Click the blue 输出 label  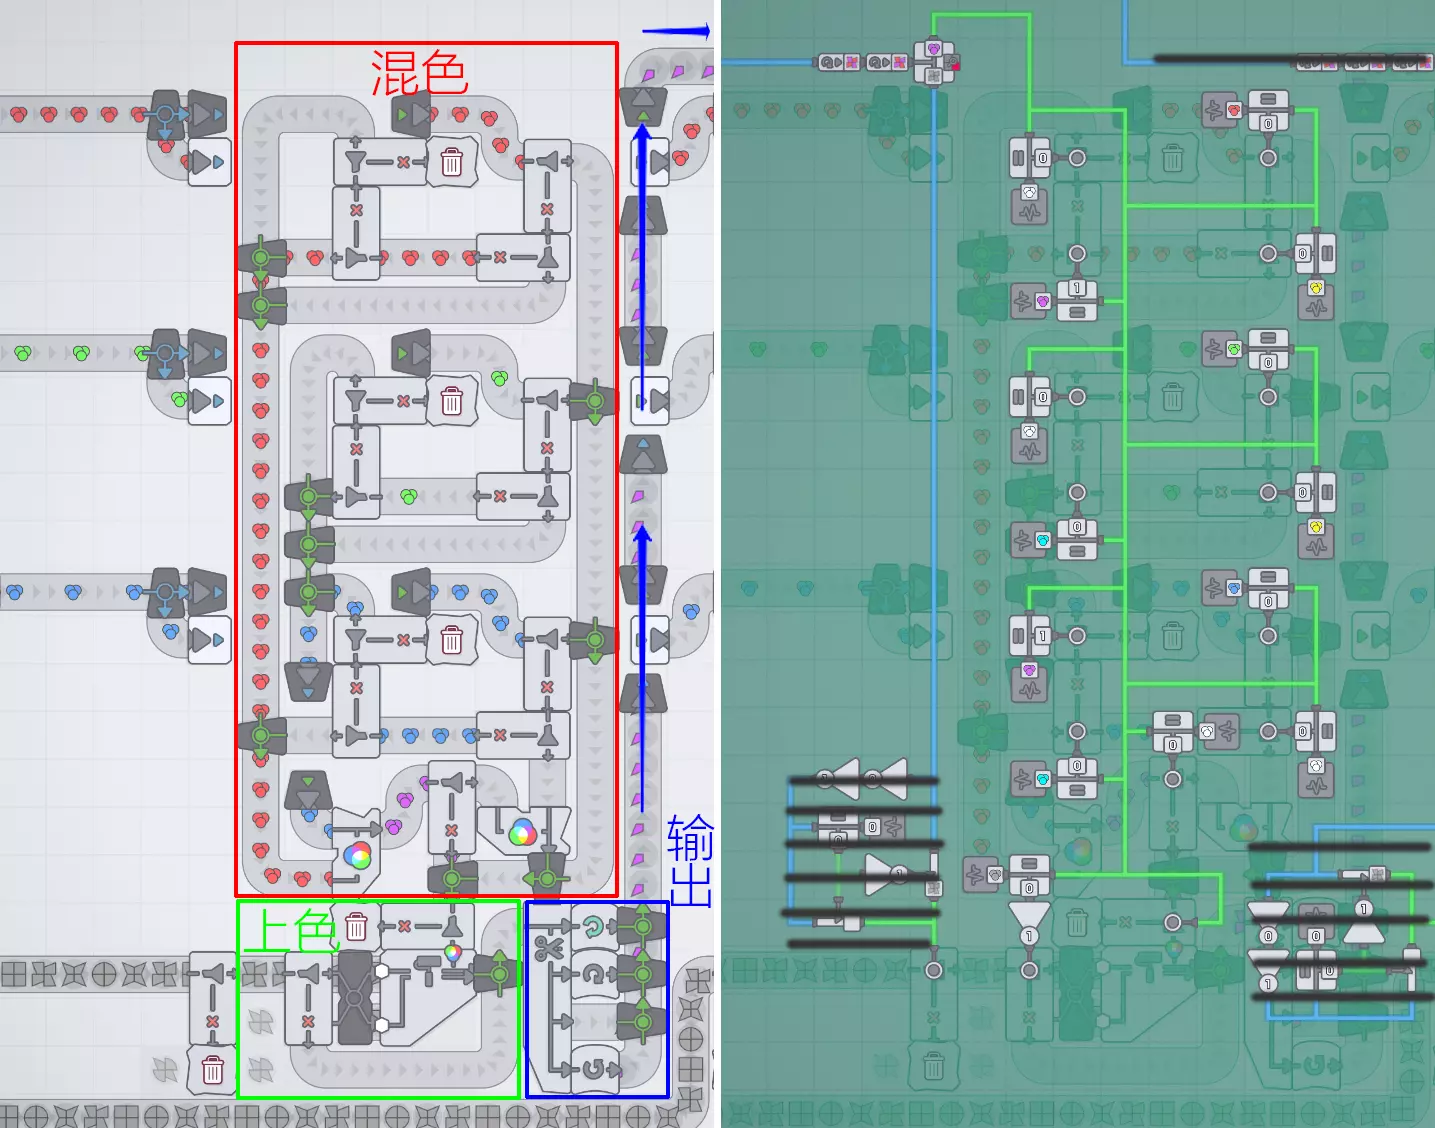[690, 860]
